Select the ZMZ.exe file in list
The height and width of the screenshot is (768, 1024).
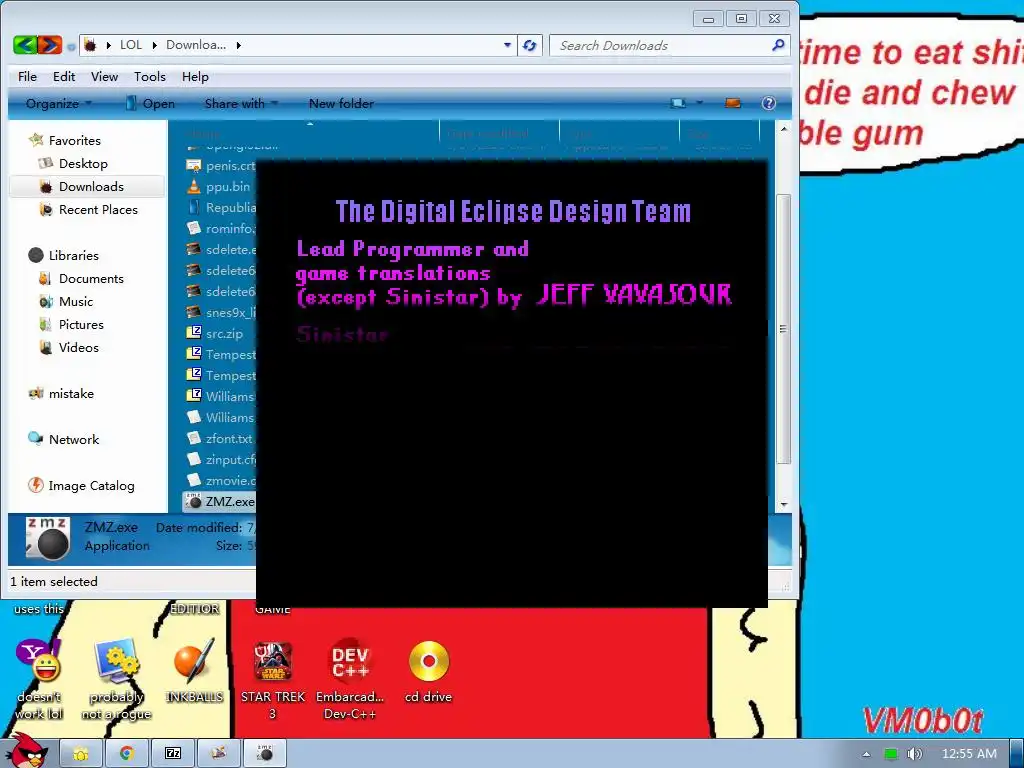(x=220, y=502)
